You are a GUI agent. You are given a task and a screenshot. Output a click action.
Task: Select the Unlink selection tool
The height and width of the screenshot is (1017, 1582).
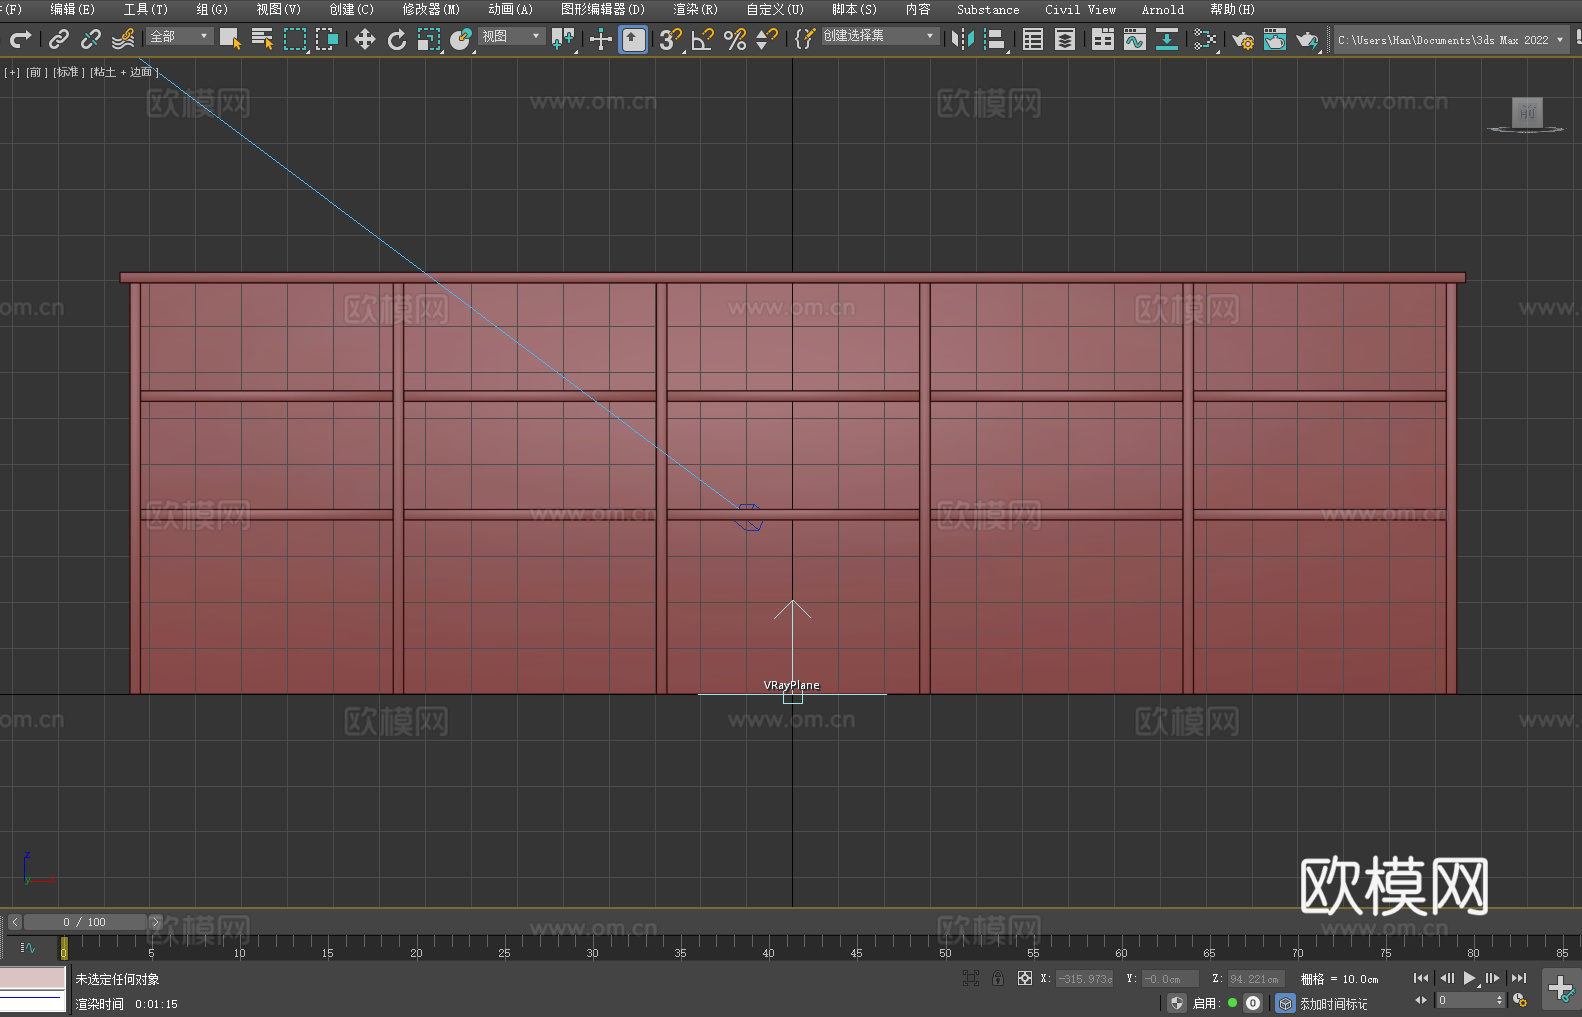(91, 39)
